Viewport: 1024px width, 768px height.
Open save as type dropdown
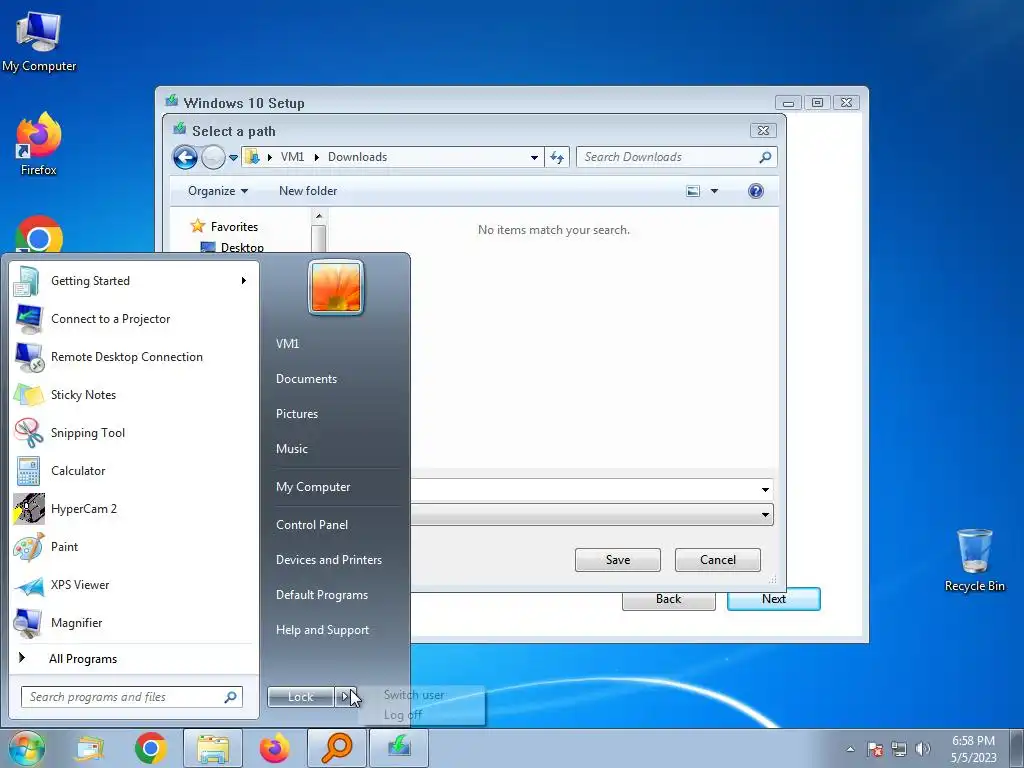(x=765, y=515)
